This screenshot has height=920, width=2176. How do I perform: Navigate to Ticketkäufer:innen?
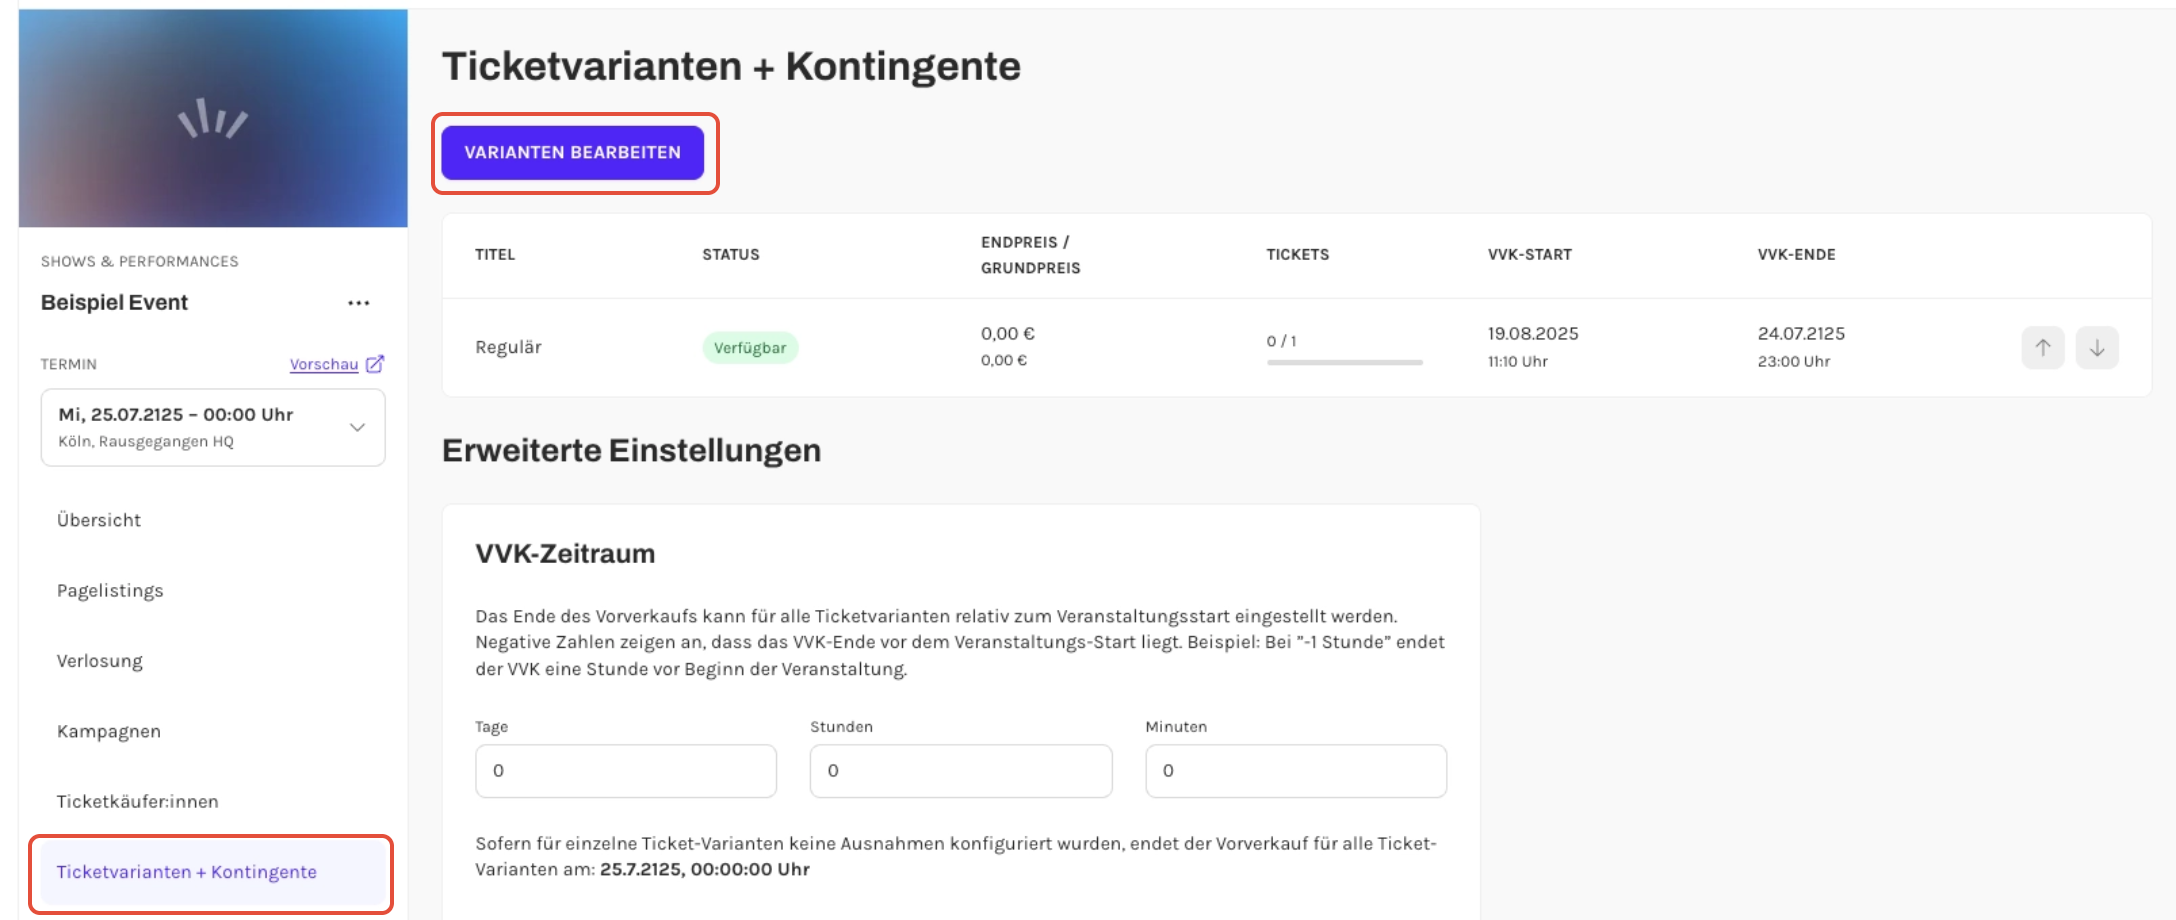[x=138, y=801]
